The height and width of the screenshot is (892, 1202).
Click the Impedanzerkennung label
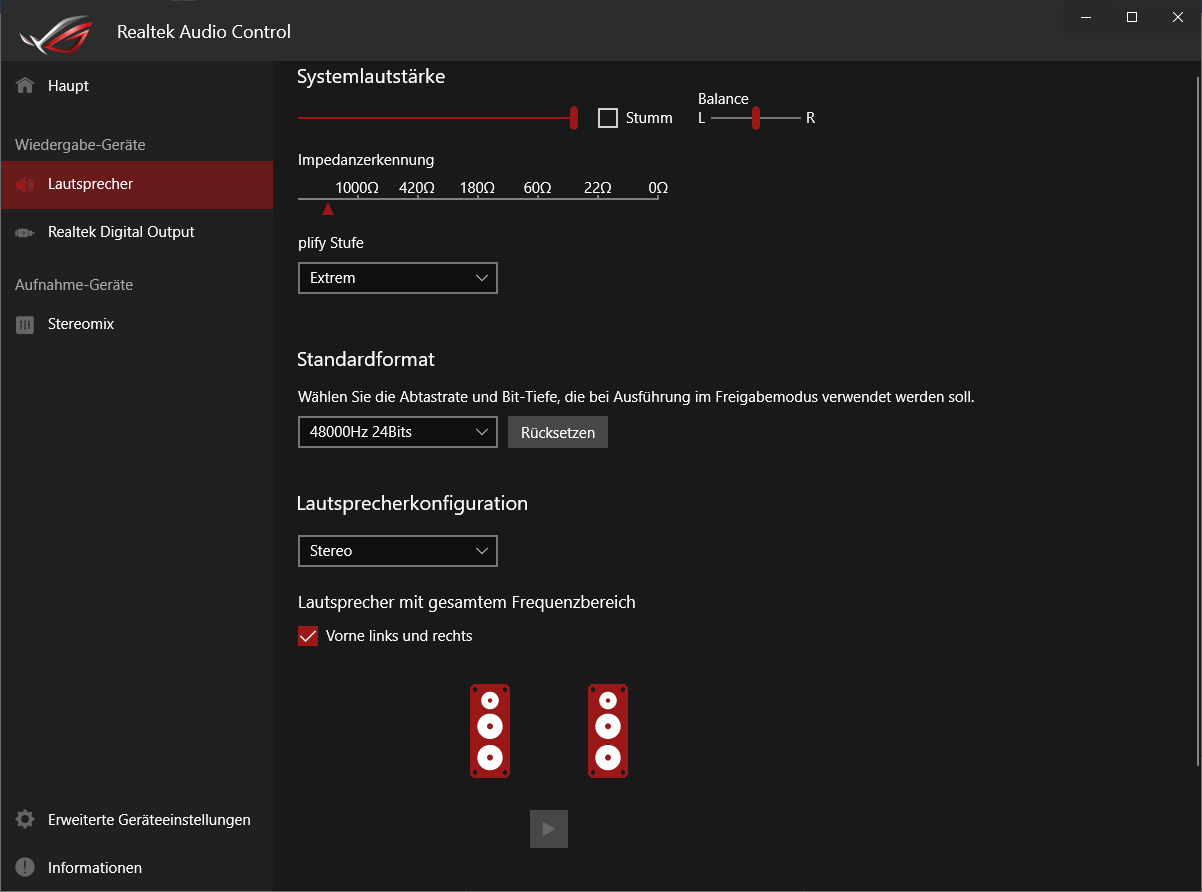(x=366, y=160)
